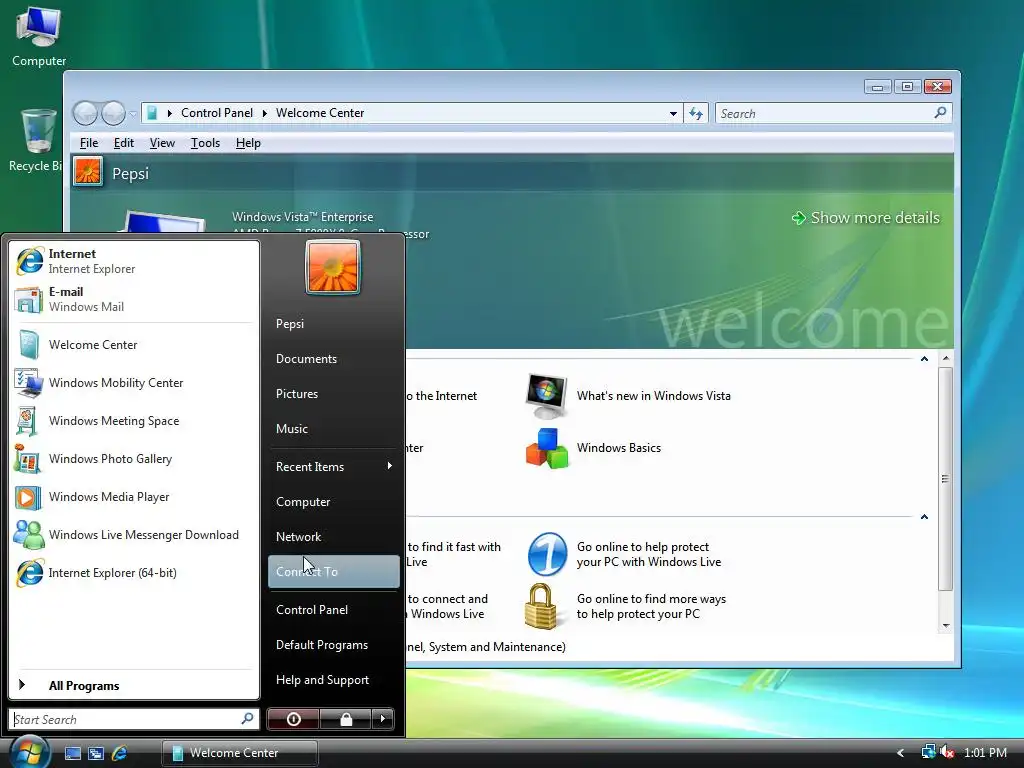Open Control Panel from Start menu
1024x768 pixels.
(334, 609)
